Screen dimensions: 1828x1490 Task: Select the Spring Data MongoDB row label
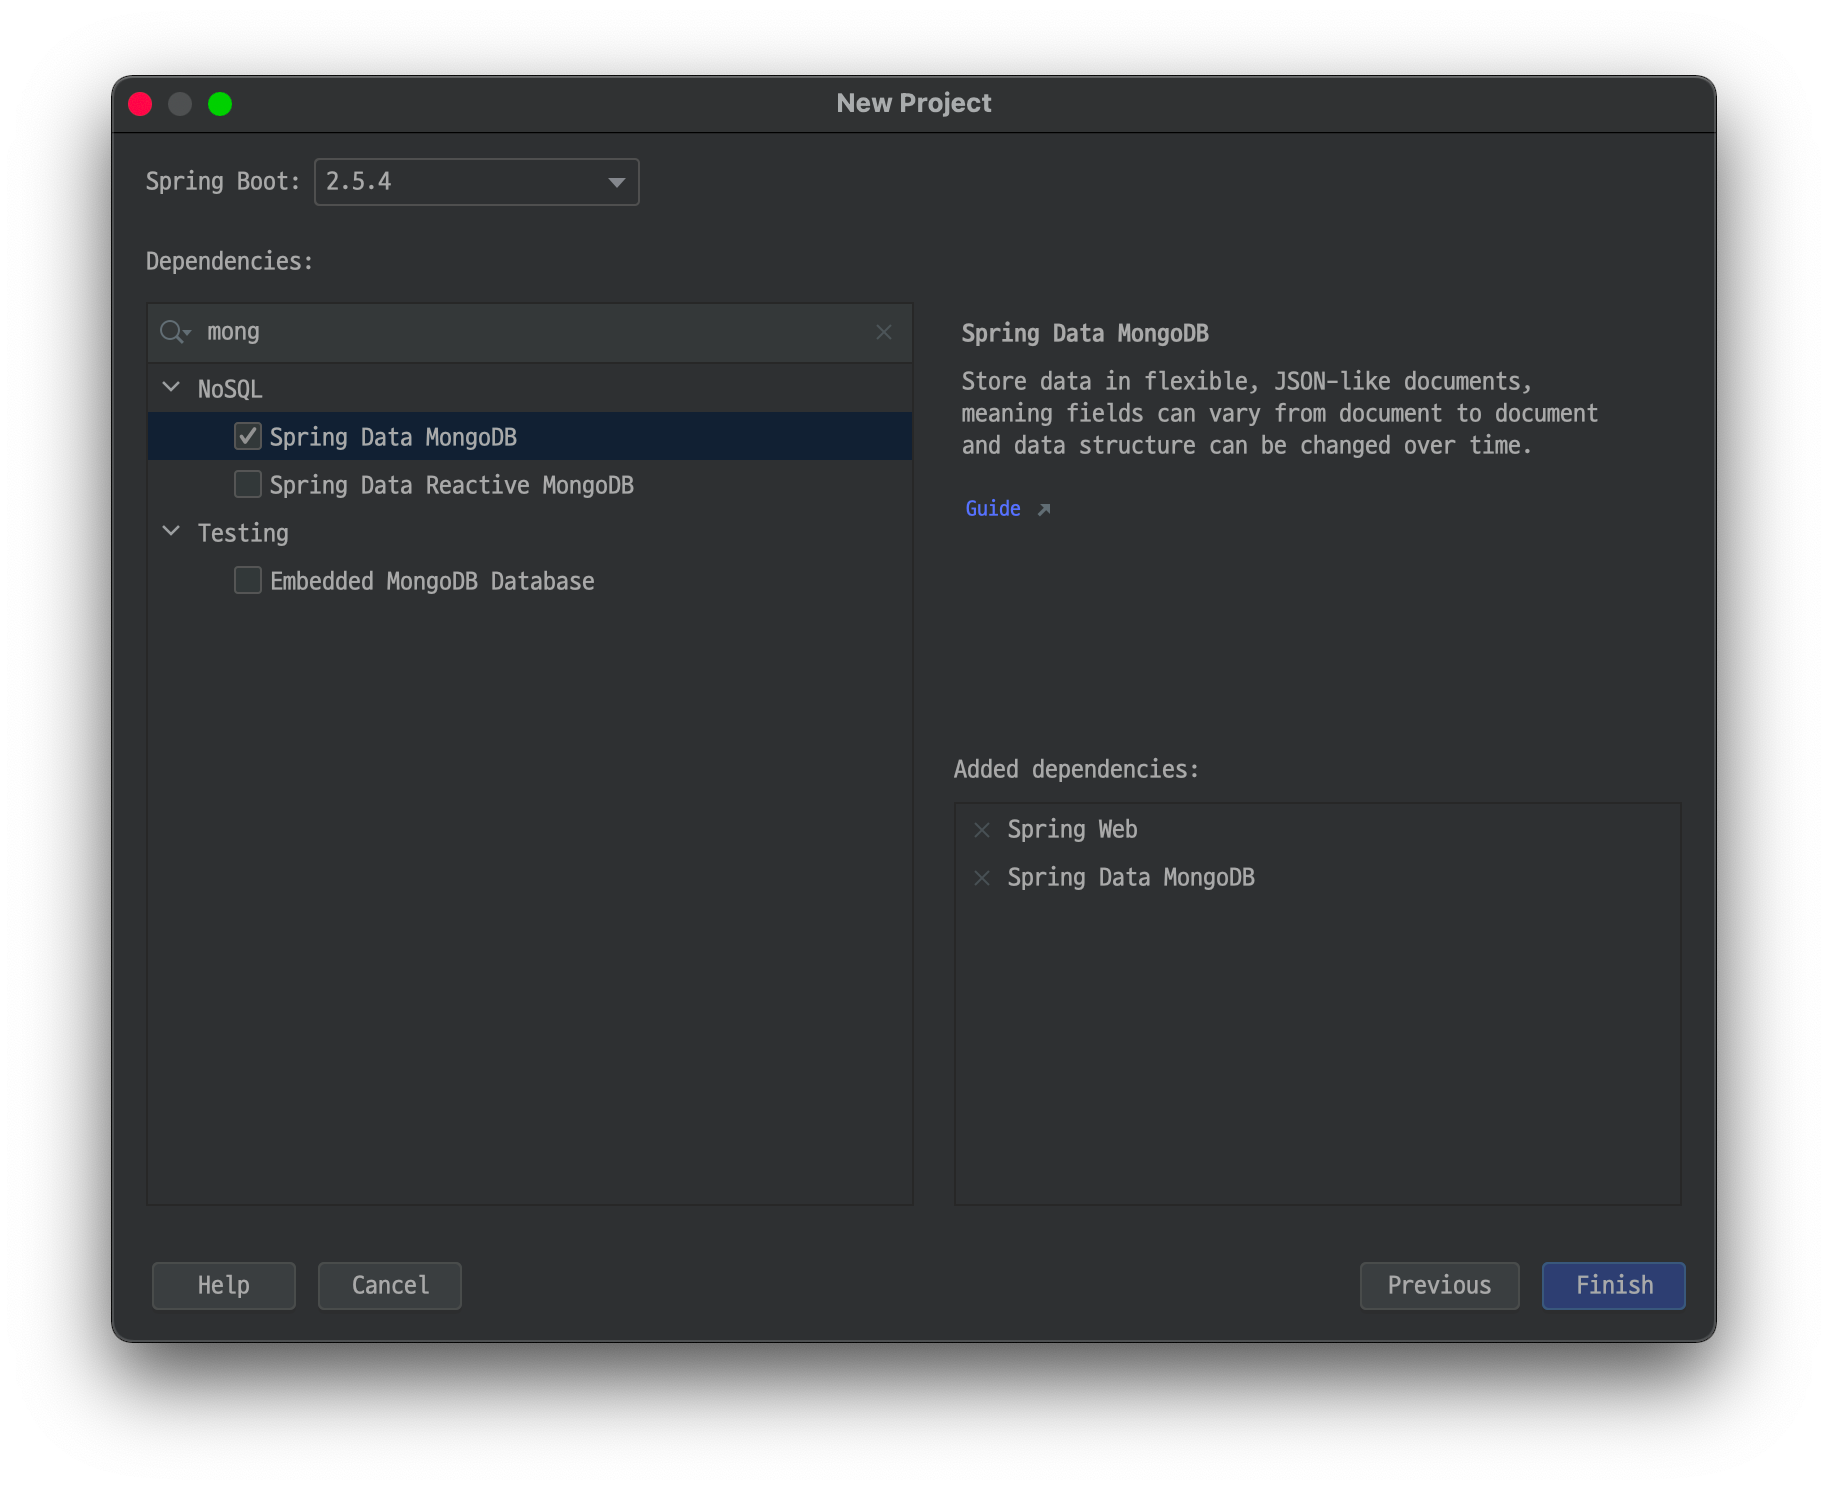click(x=393, y=438)
